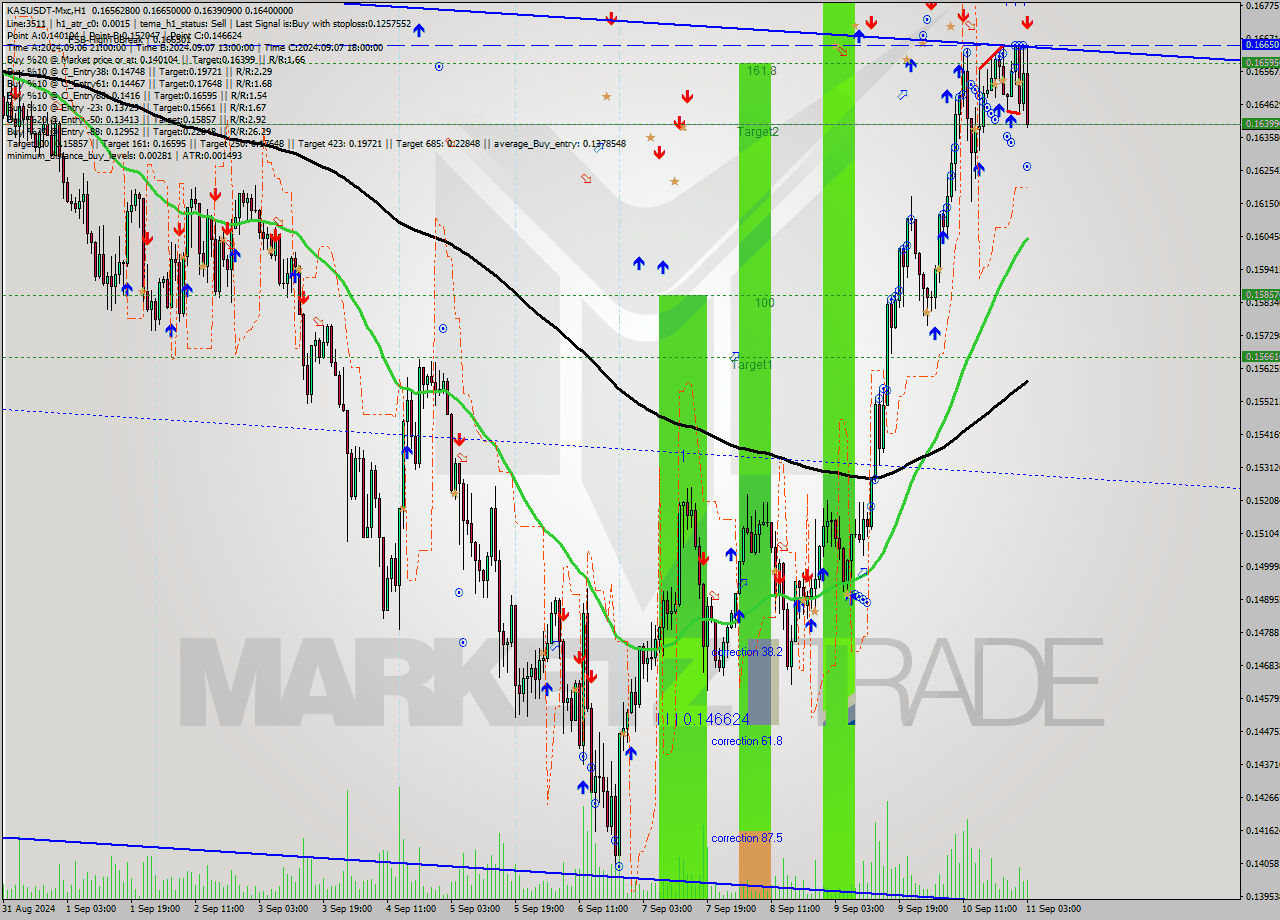Click the green 0.16595 price tag
This screenshot has height=920, width=1280.
(1260, 62)
